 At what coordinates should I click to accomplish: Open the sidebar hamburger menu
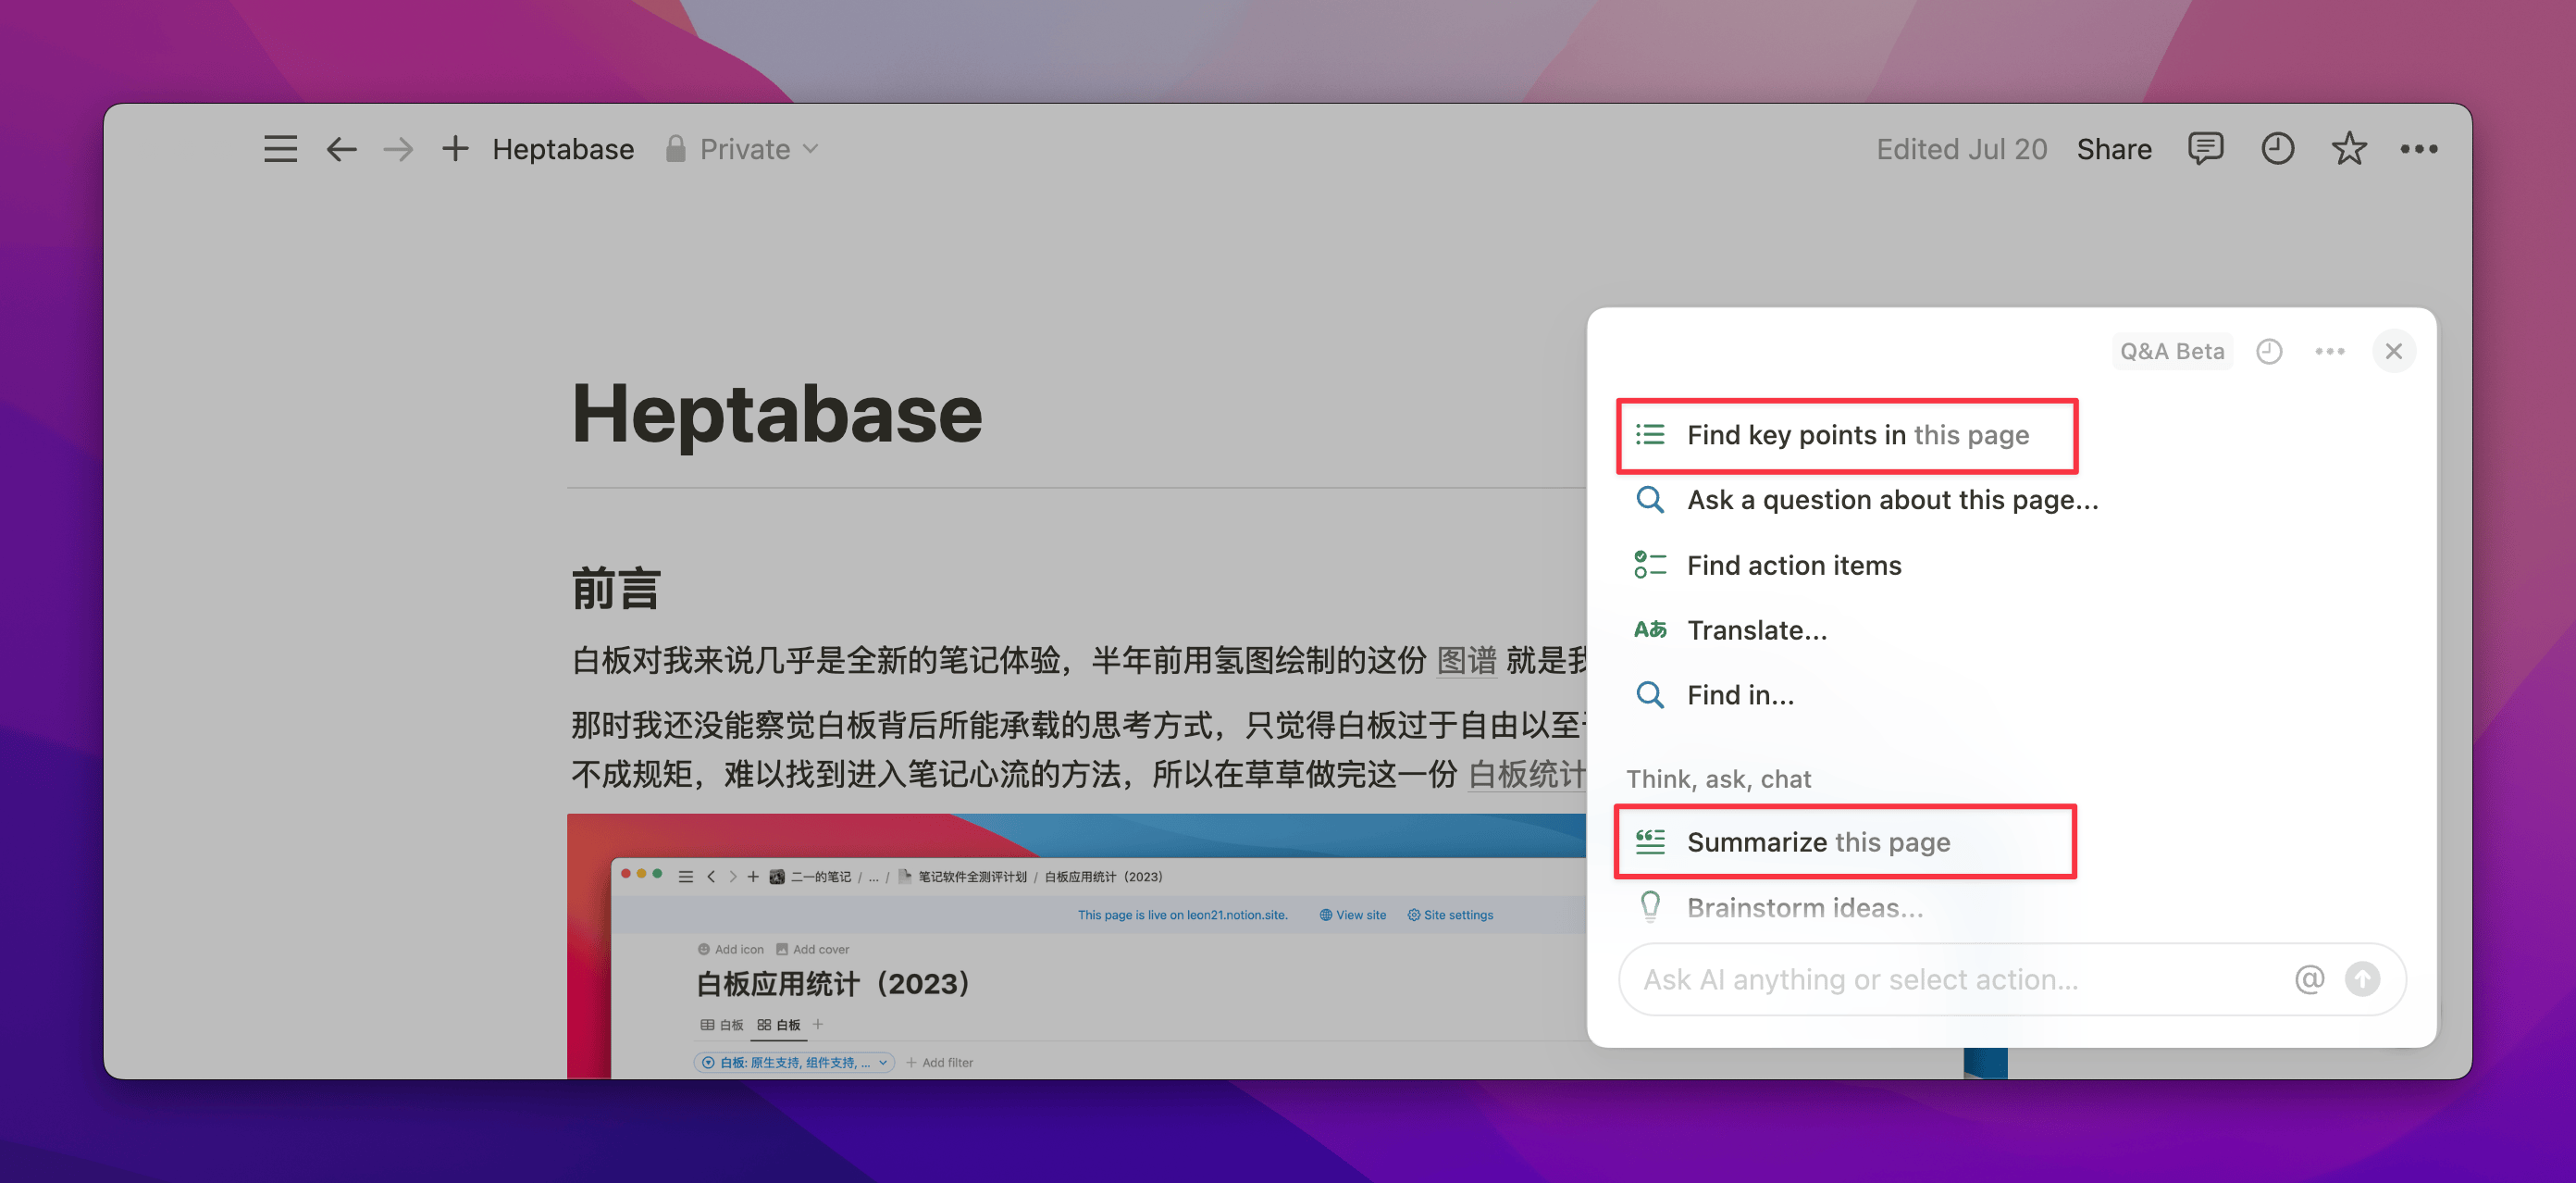pos(280,149)
